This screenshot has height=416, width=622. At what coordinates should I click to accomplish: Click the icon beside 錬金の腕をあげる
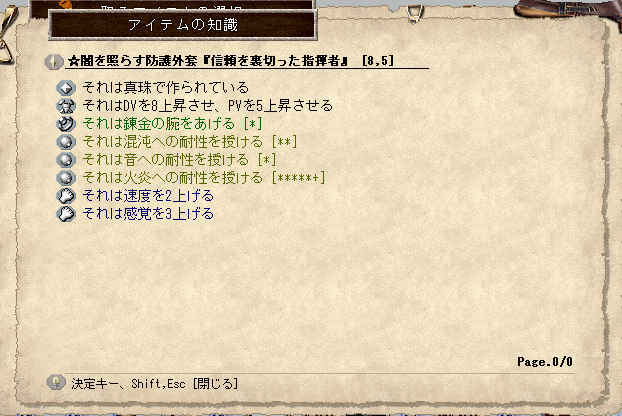(66, 124)
